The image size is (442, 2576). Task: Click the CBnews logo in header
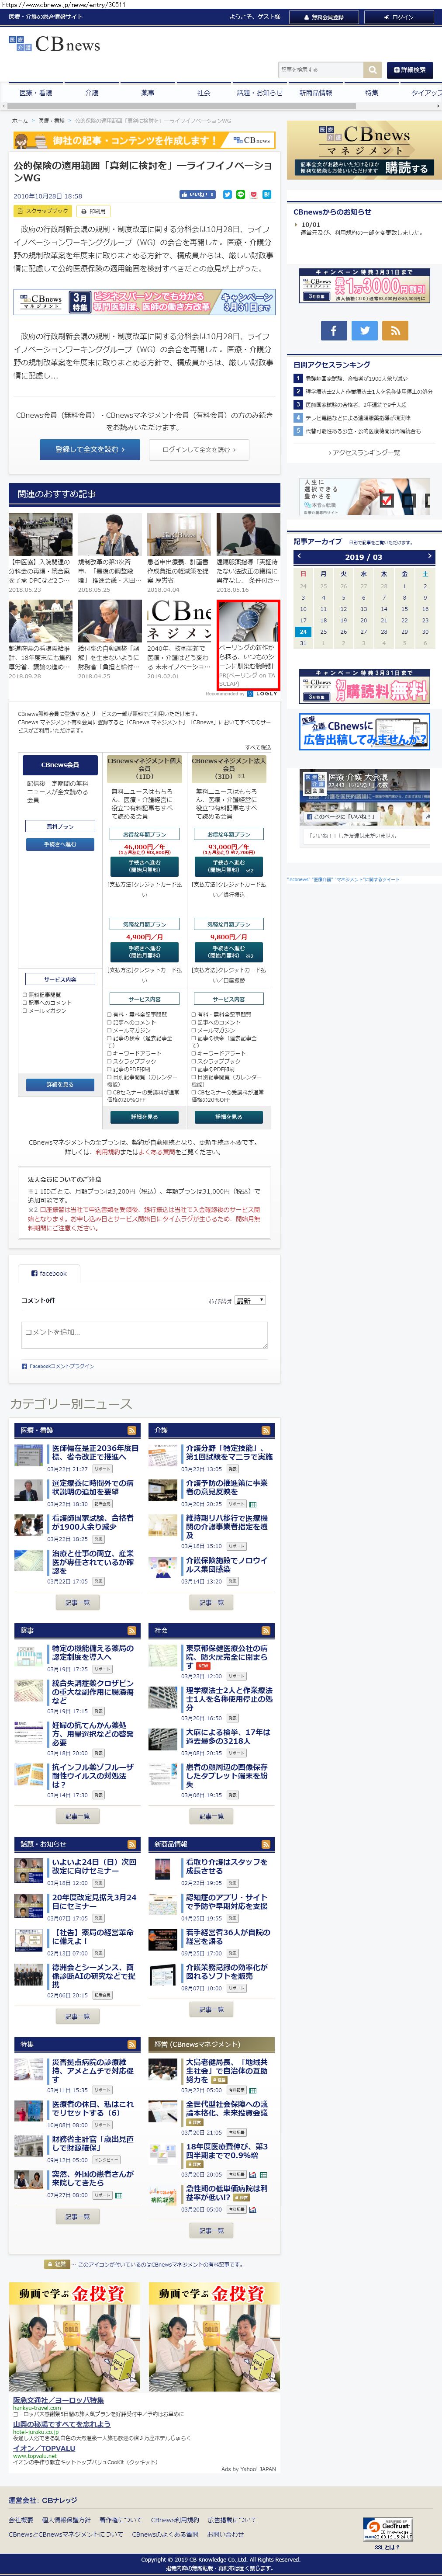54,44
